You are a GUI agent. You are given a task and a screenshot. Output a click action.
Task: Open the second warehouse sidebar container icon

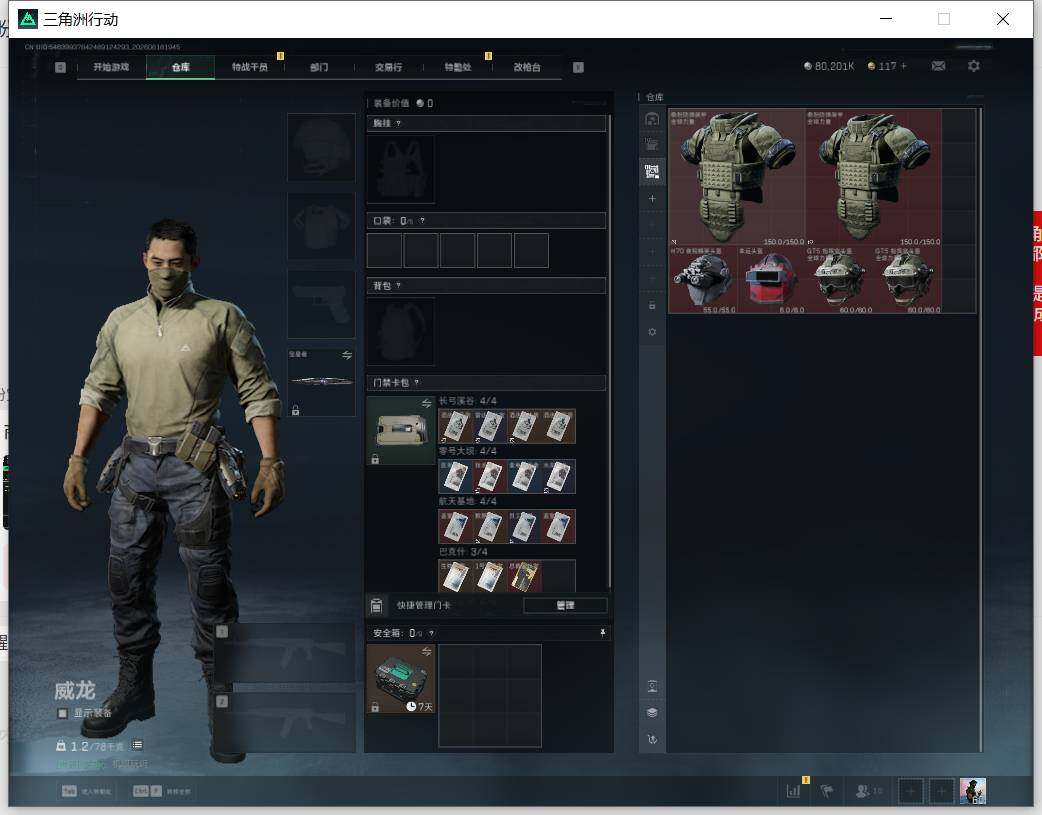click(x=652, y=145)
